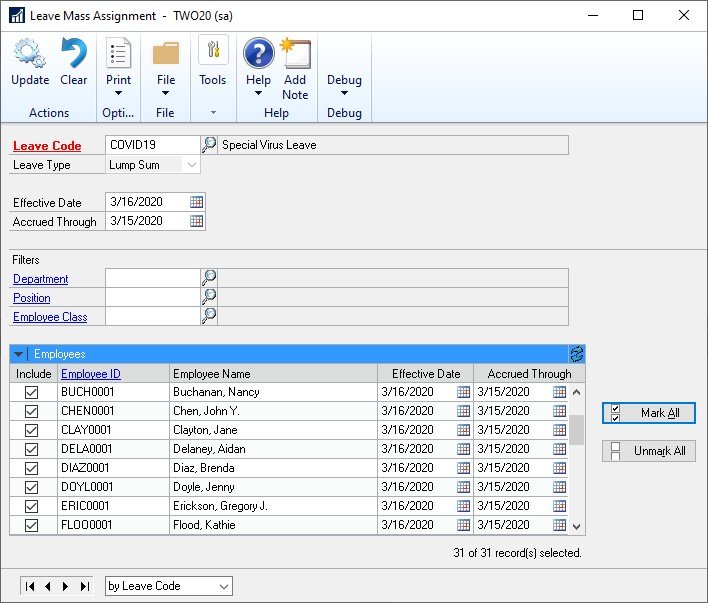Image resolution: width=708 pixels, height=603 pixels.
Task: Open the Employee Class lookup magnifier
Action: [209, 316]
